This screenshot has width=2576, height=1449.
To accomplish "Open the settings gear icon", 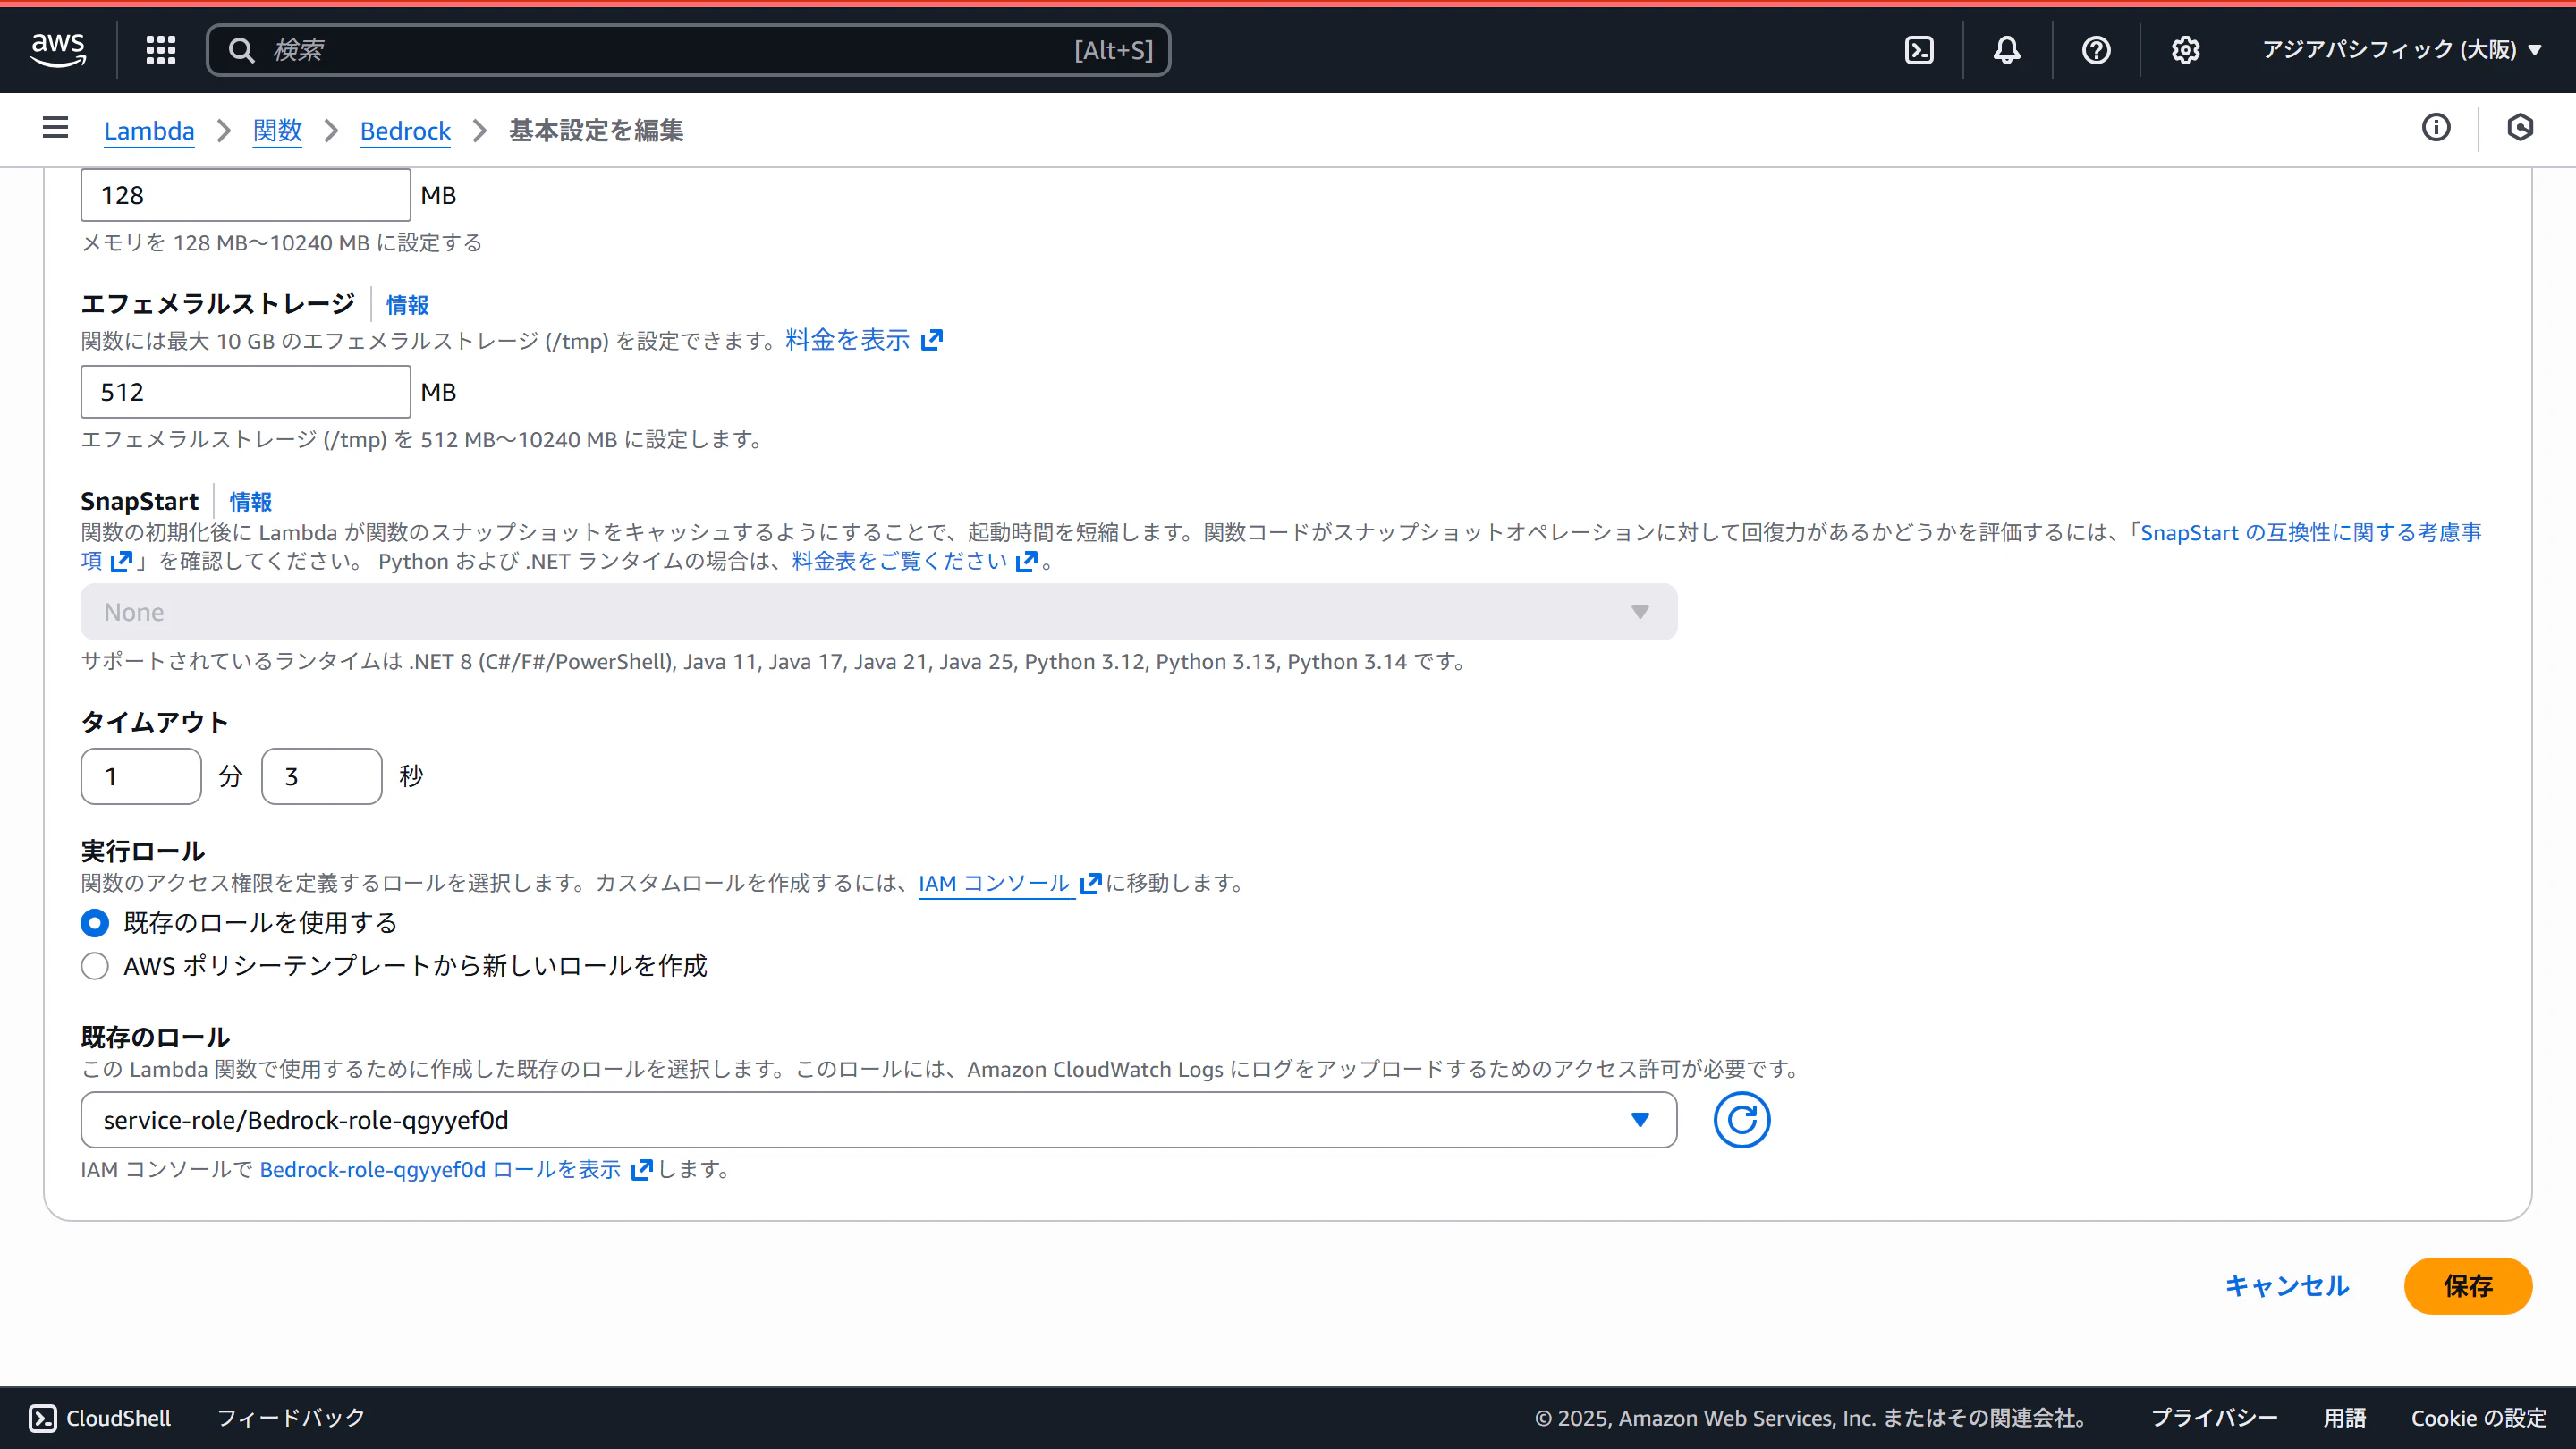I will [2185, 50].
